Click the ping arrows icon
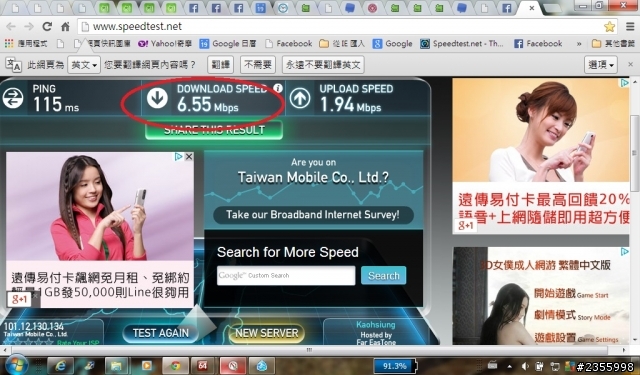Image resolution: width=640 pixels, height=375 pixels. pyautogui.click(x=13, y=98)
